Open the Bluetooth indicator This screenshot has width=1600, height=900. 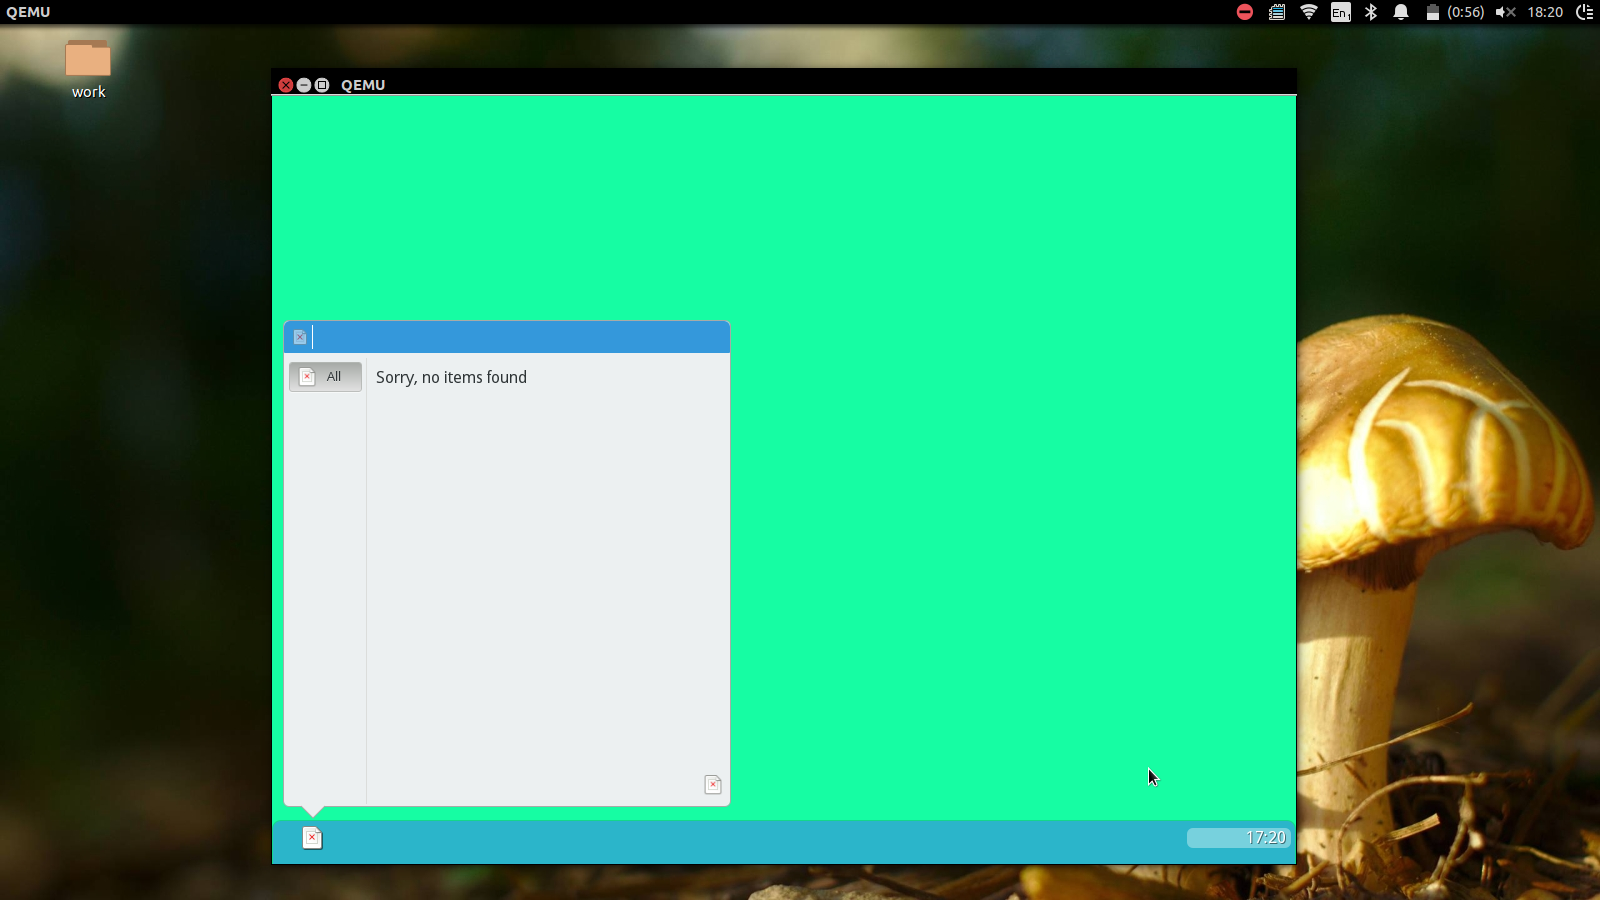tap(1371, 12)
